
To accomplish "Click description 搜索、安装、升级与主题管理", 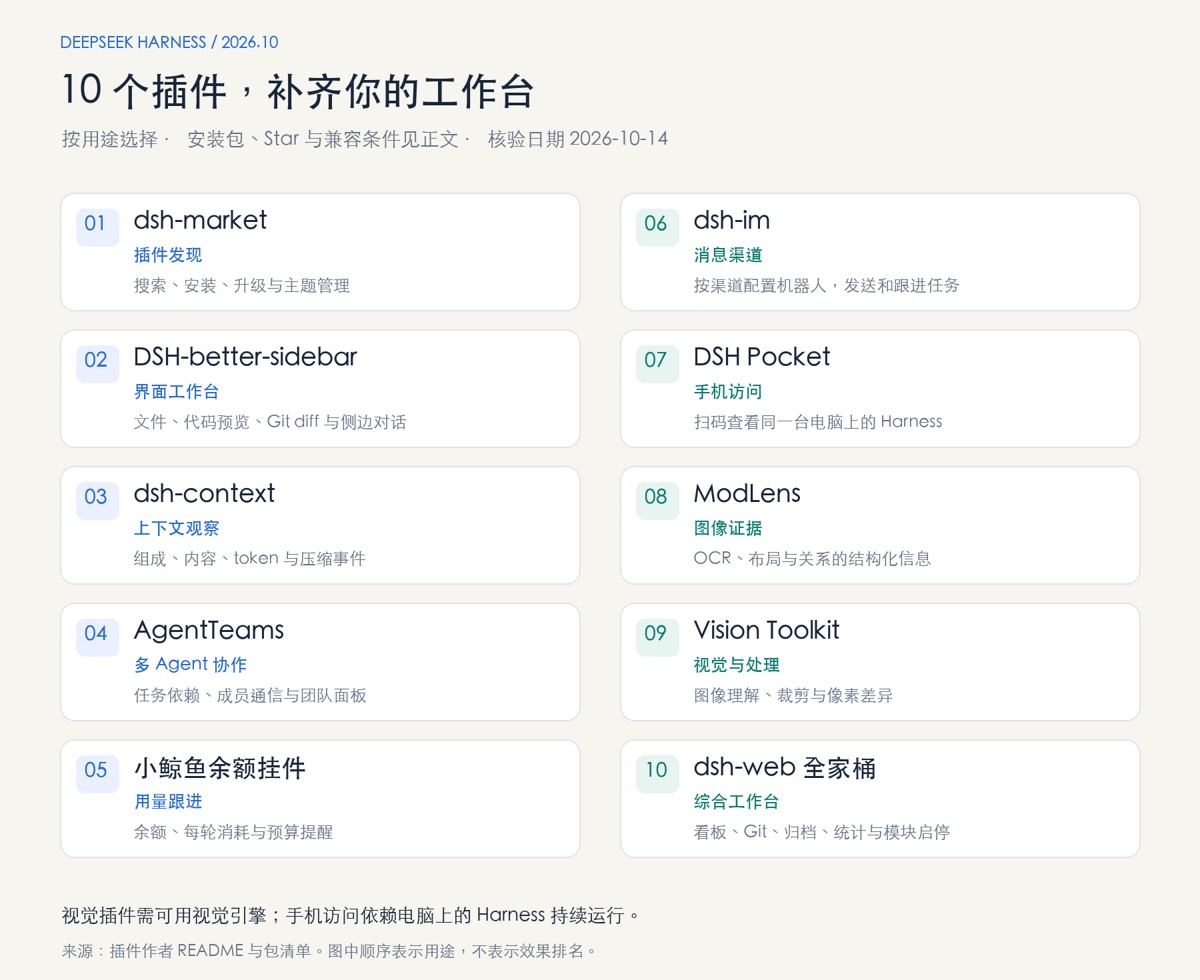I will click(242, 286).
